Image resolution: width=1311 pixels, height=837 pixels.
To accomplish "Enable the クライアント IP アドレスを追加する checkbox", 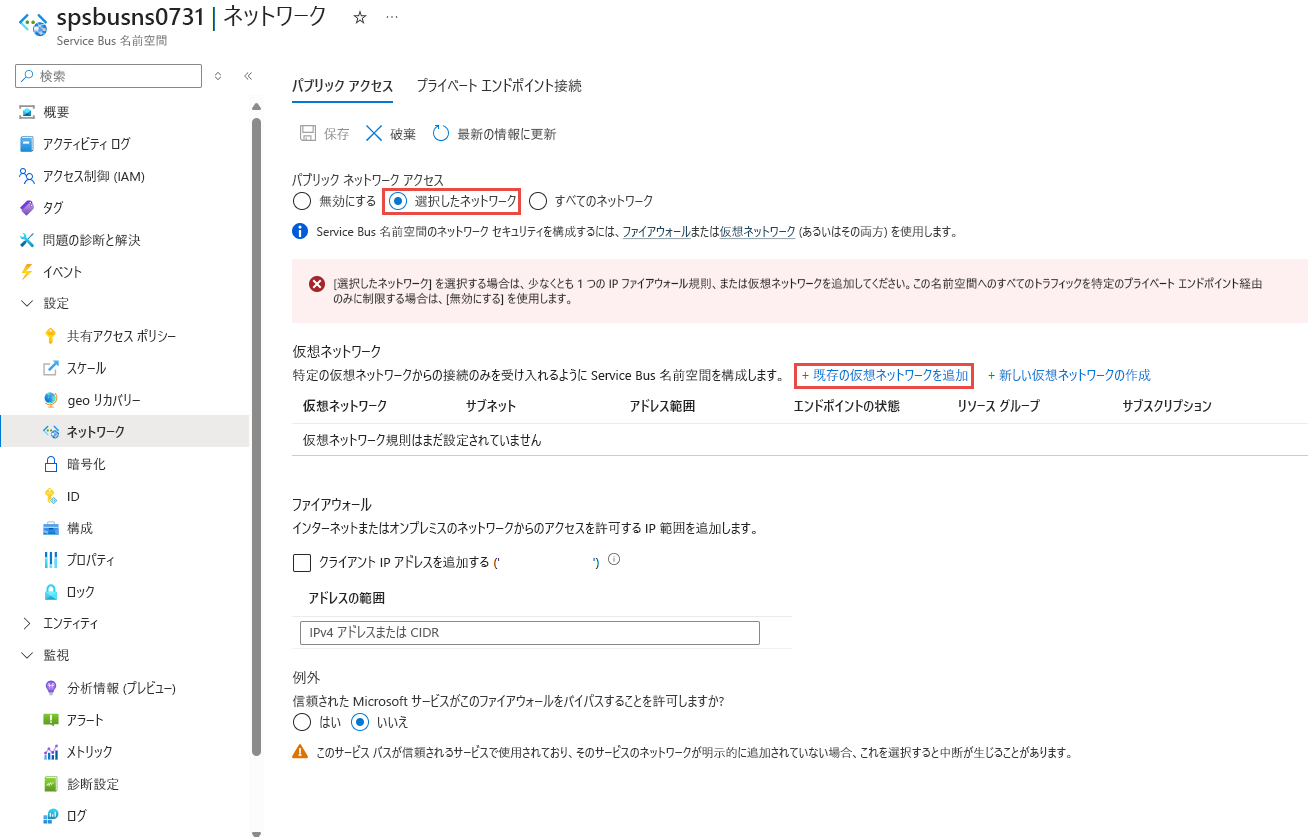I will pos(302,563).
